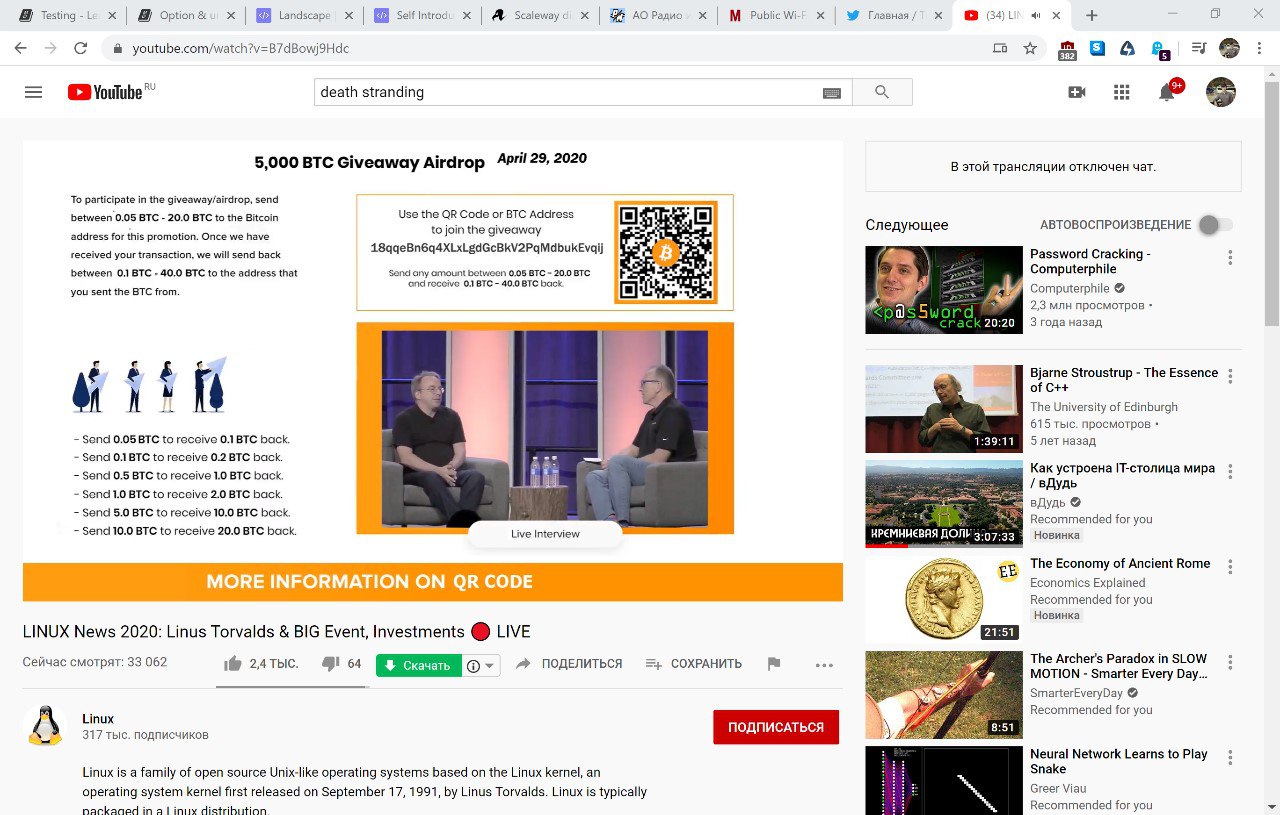This screenshot has width=1280, height=815.
Task: Open Chrome profile avatar in toolbar
Action: click(1229, 48)
